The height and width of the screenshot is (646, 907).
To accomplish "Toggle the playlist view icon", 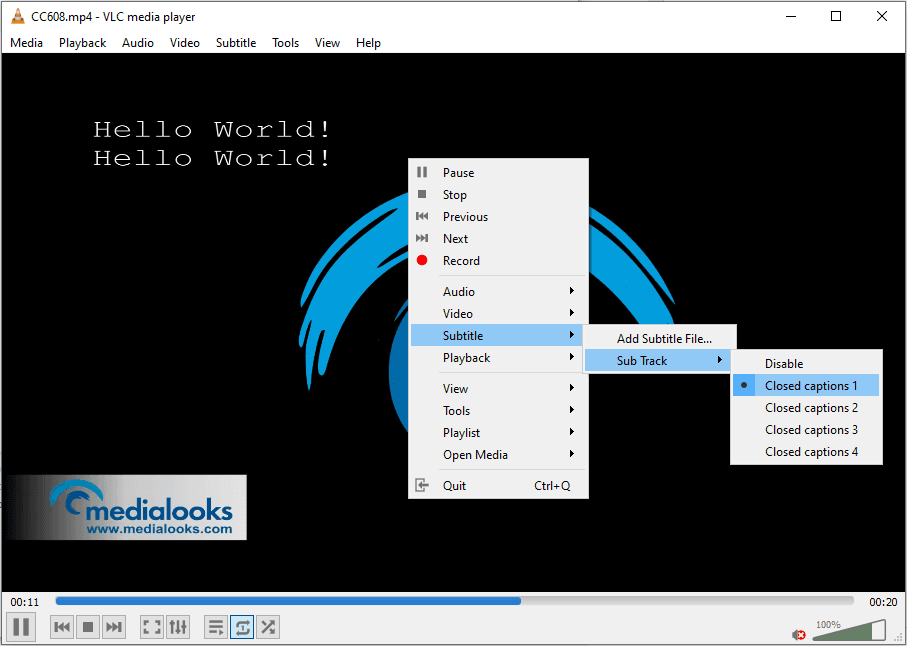I will coord(216,627).
